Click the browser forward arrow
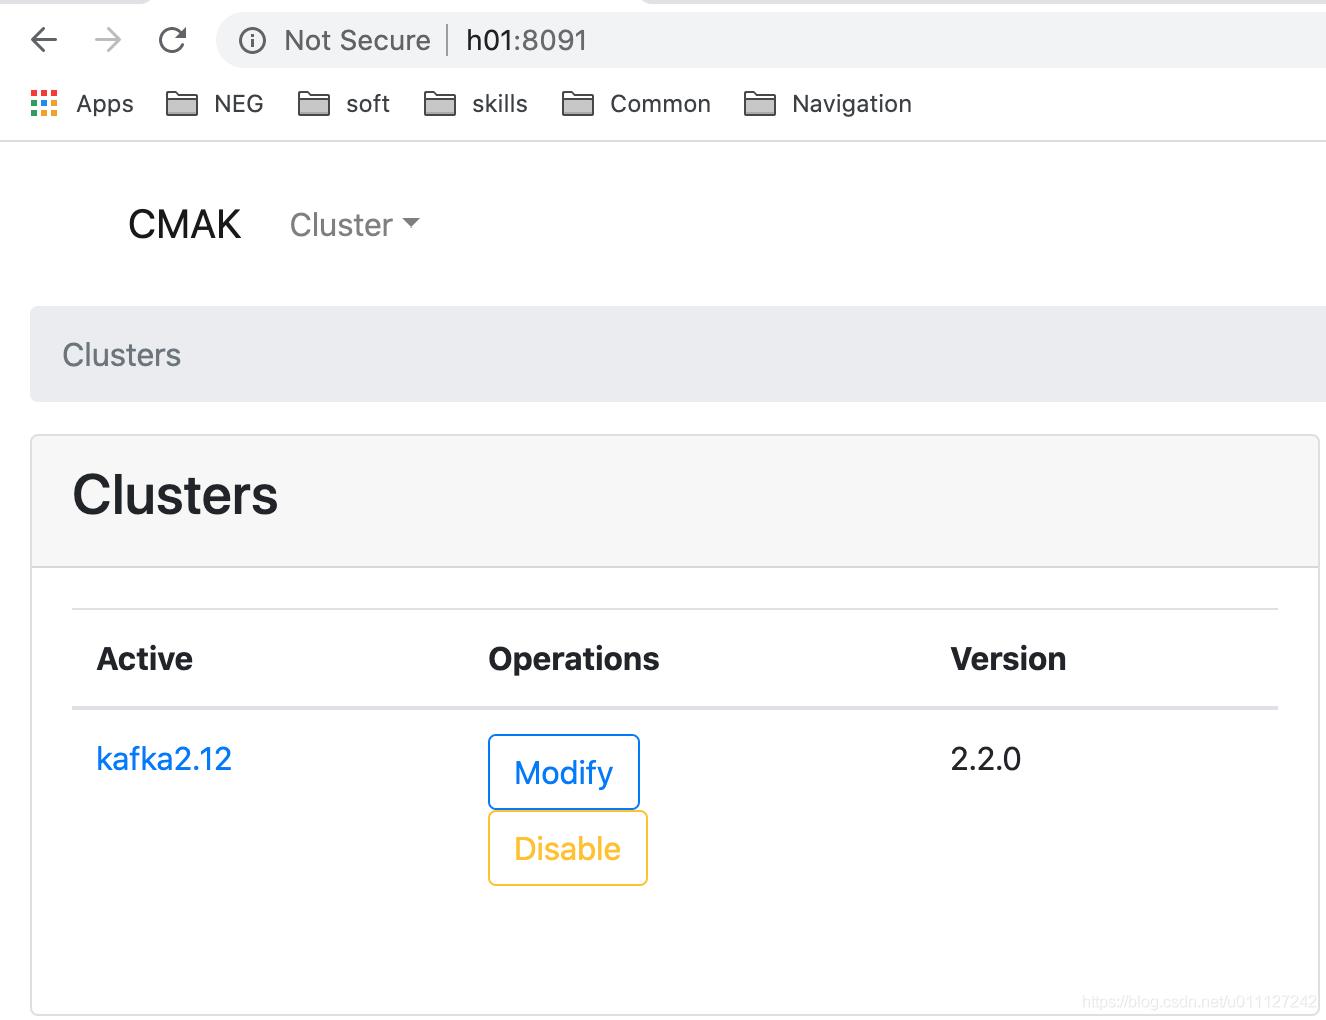This screenshot has width=1326, height=1020. click(108, 40)
